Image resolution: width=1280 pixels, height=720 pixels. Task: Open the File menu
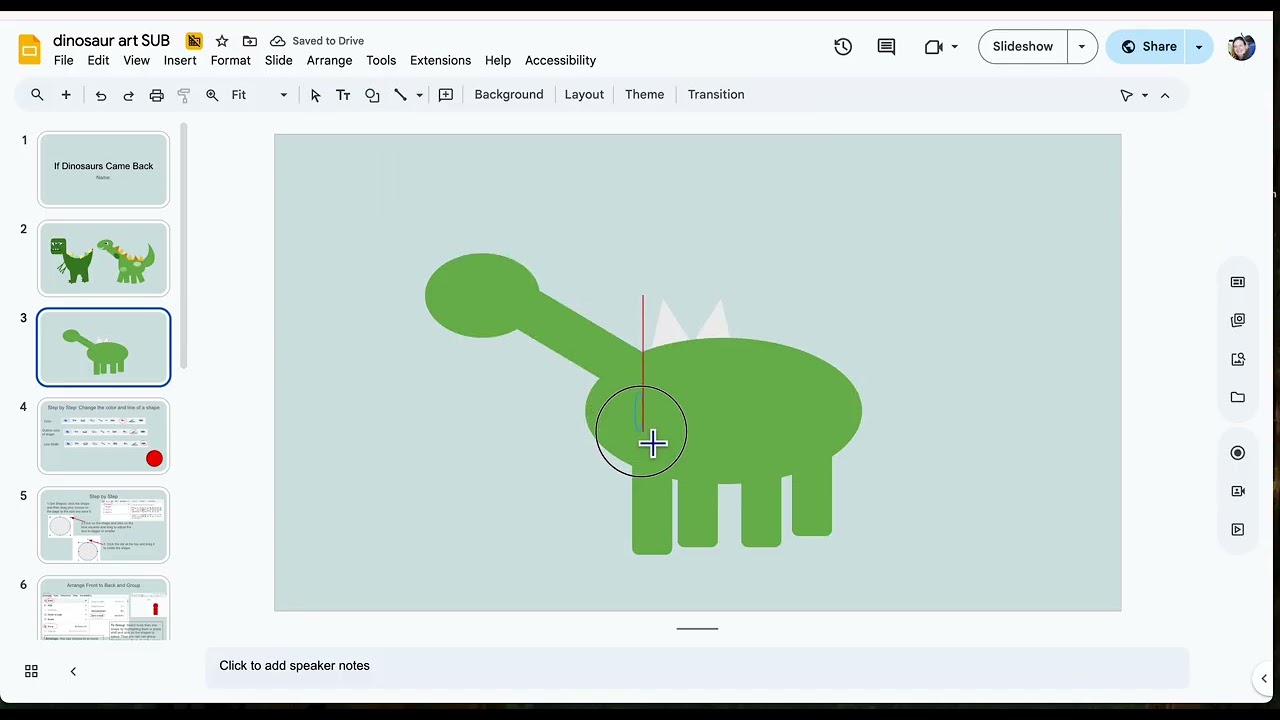coord(63,60)
